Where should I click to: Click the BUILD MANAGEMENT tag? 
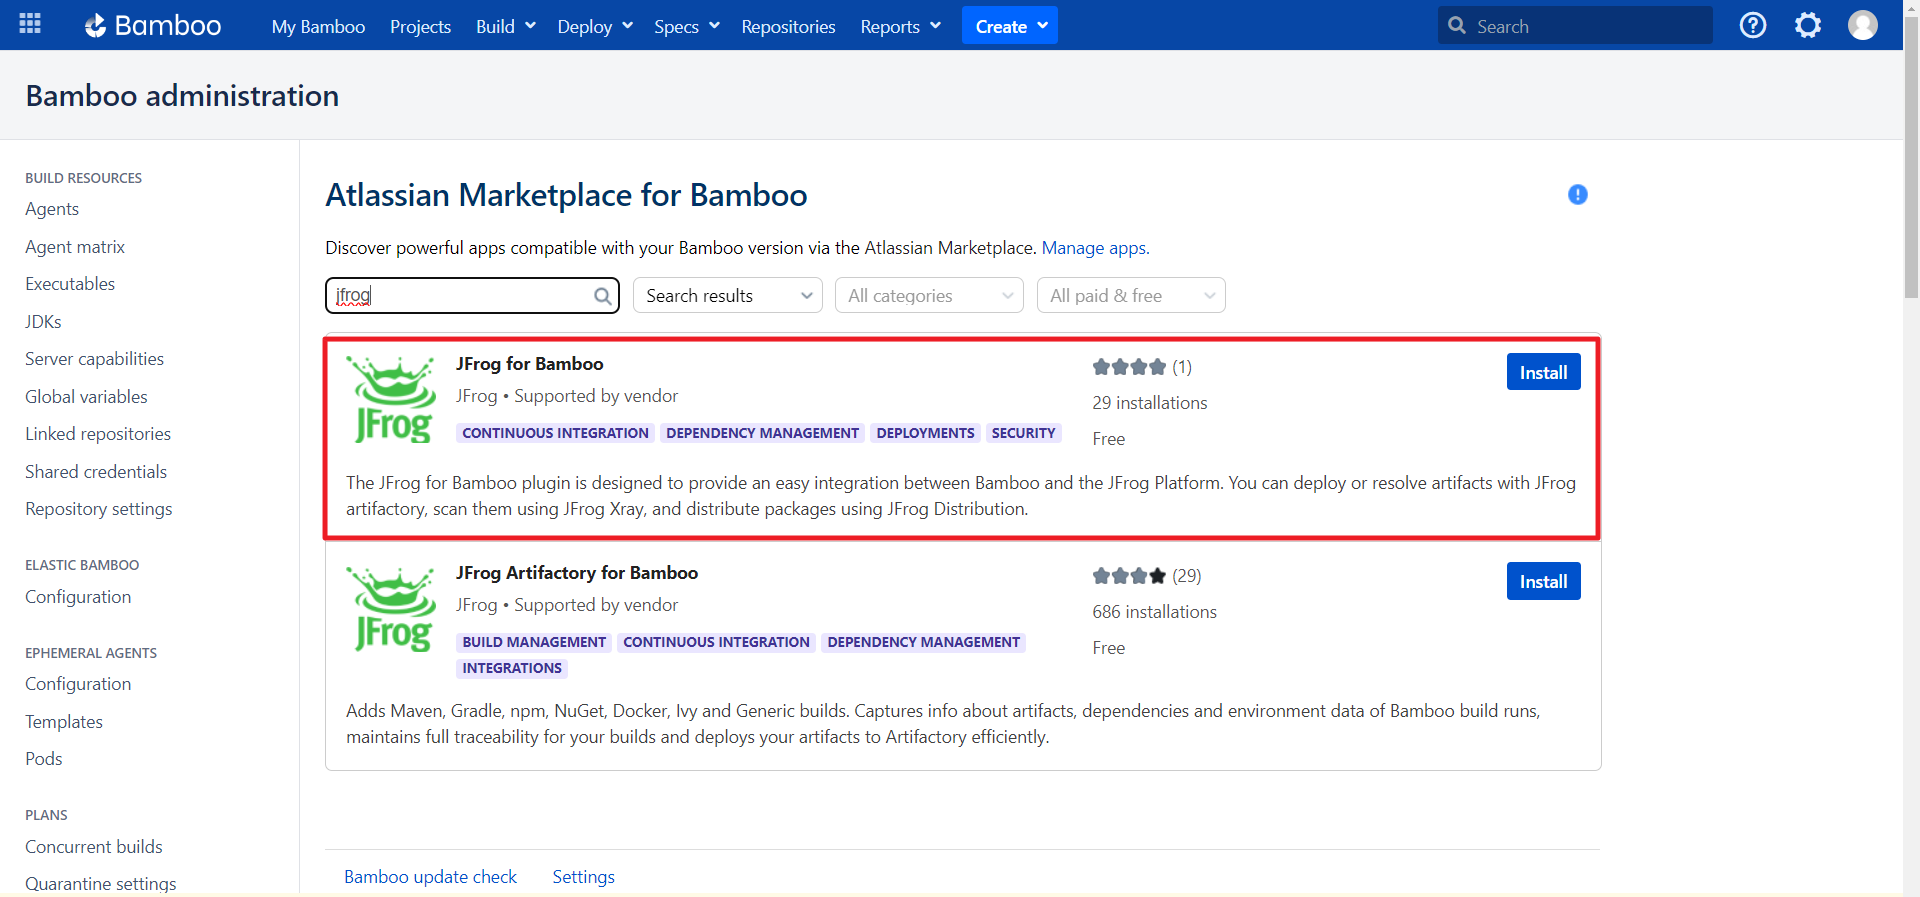pos(534,642)
